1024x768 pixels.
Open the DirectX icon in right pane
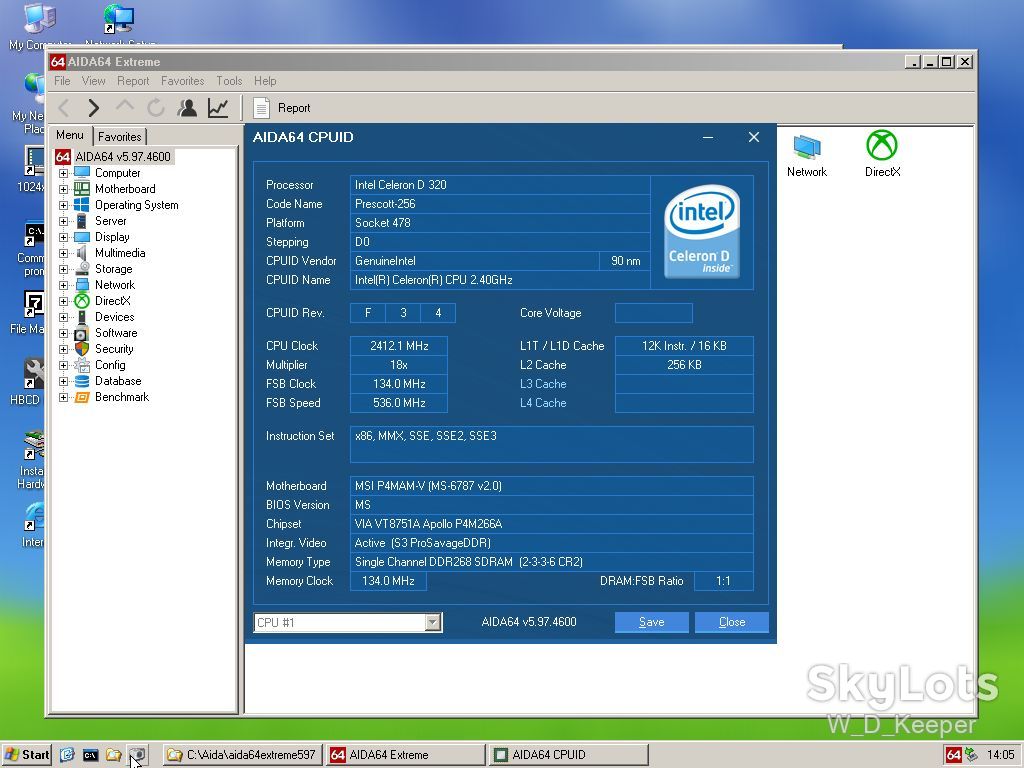(882, 145)
